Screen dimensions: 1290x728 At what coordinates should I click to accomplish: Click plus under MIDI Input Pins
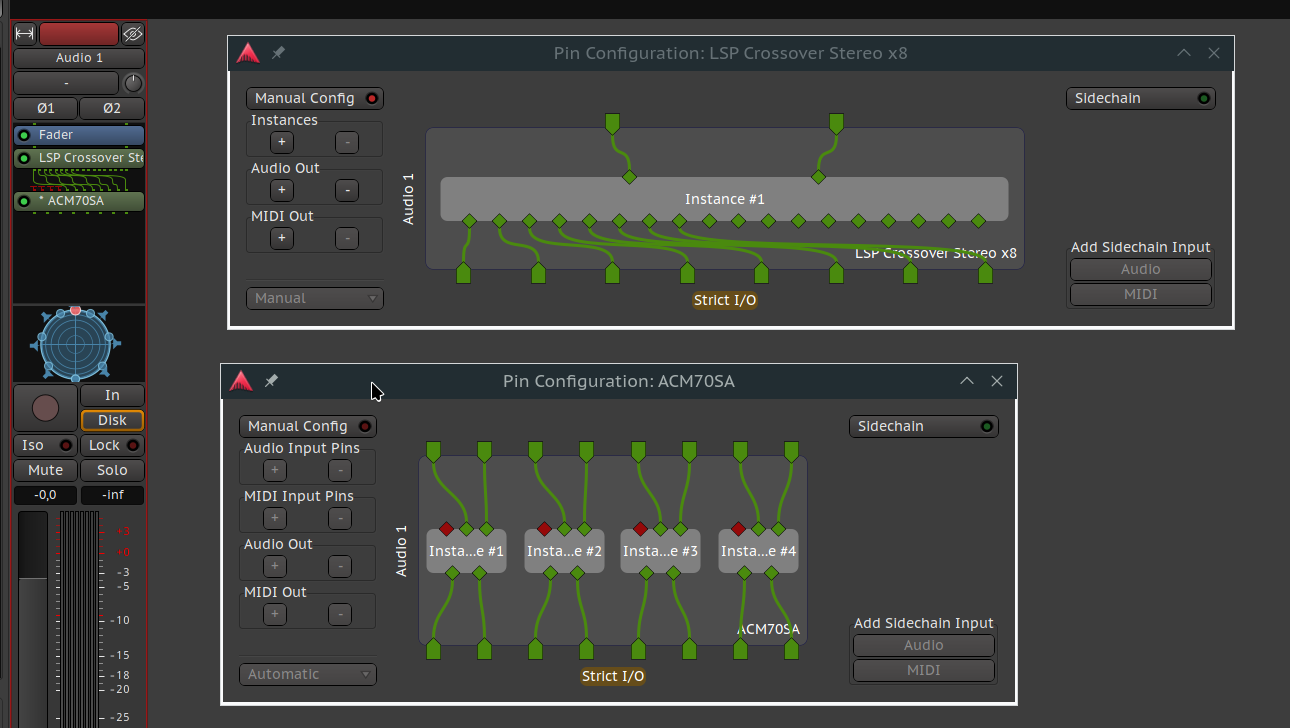click(275, 518)
